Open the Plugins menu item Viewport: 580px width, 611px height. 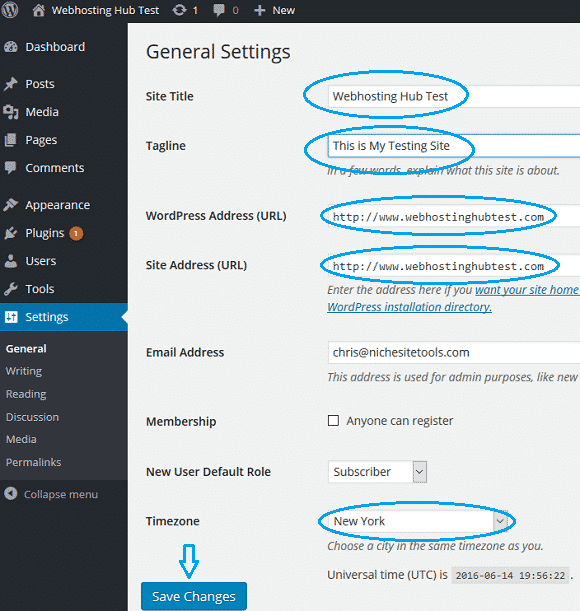tap(44, 233)
